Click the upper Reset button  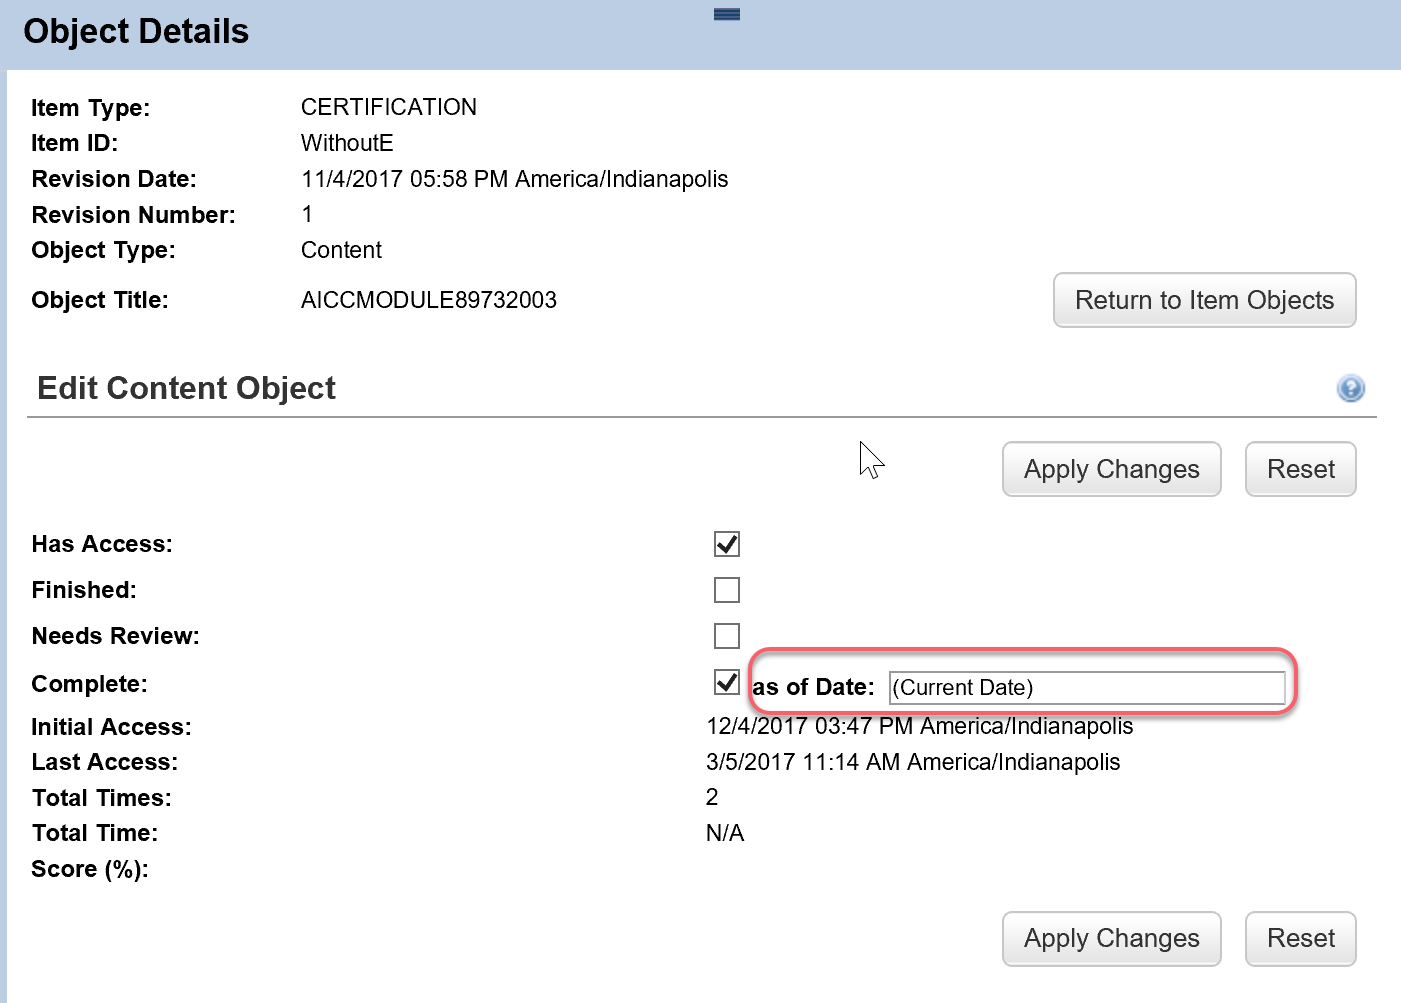1301,469
